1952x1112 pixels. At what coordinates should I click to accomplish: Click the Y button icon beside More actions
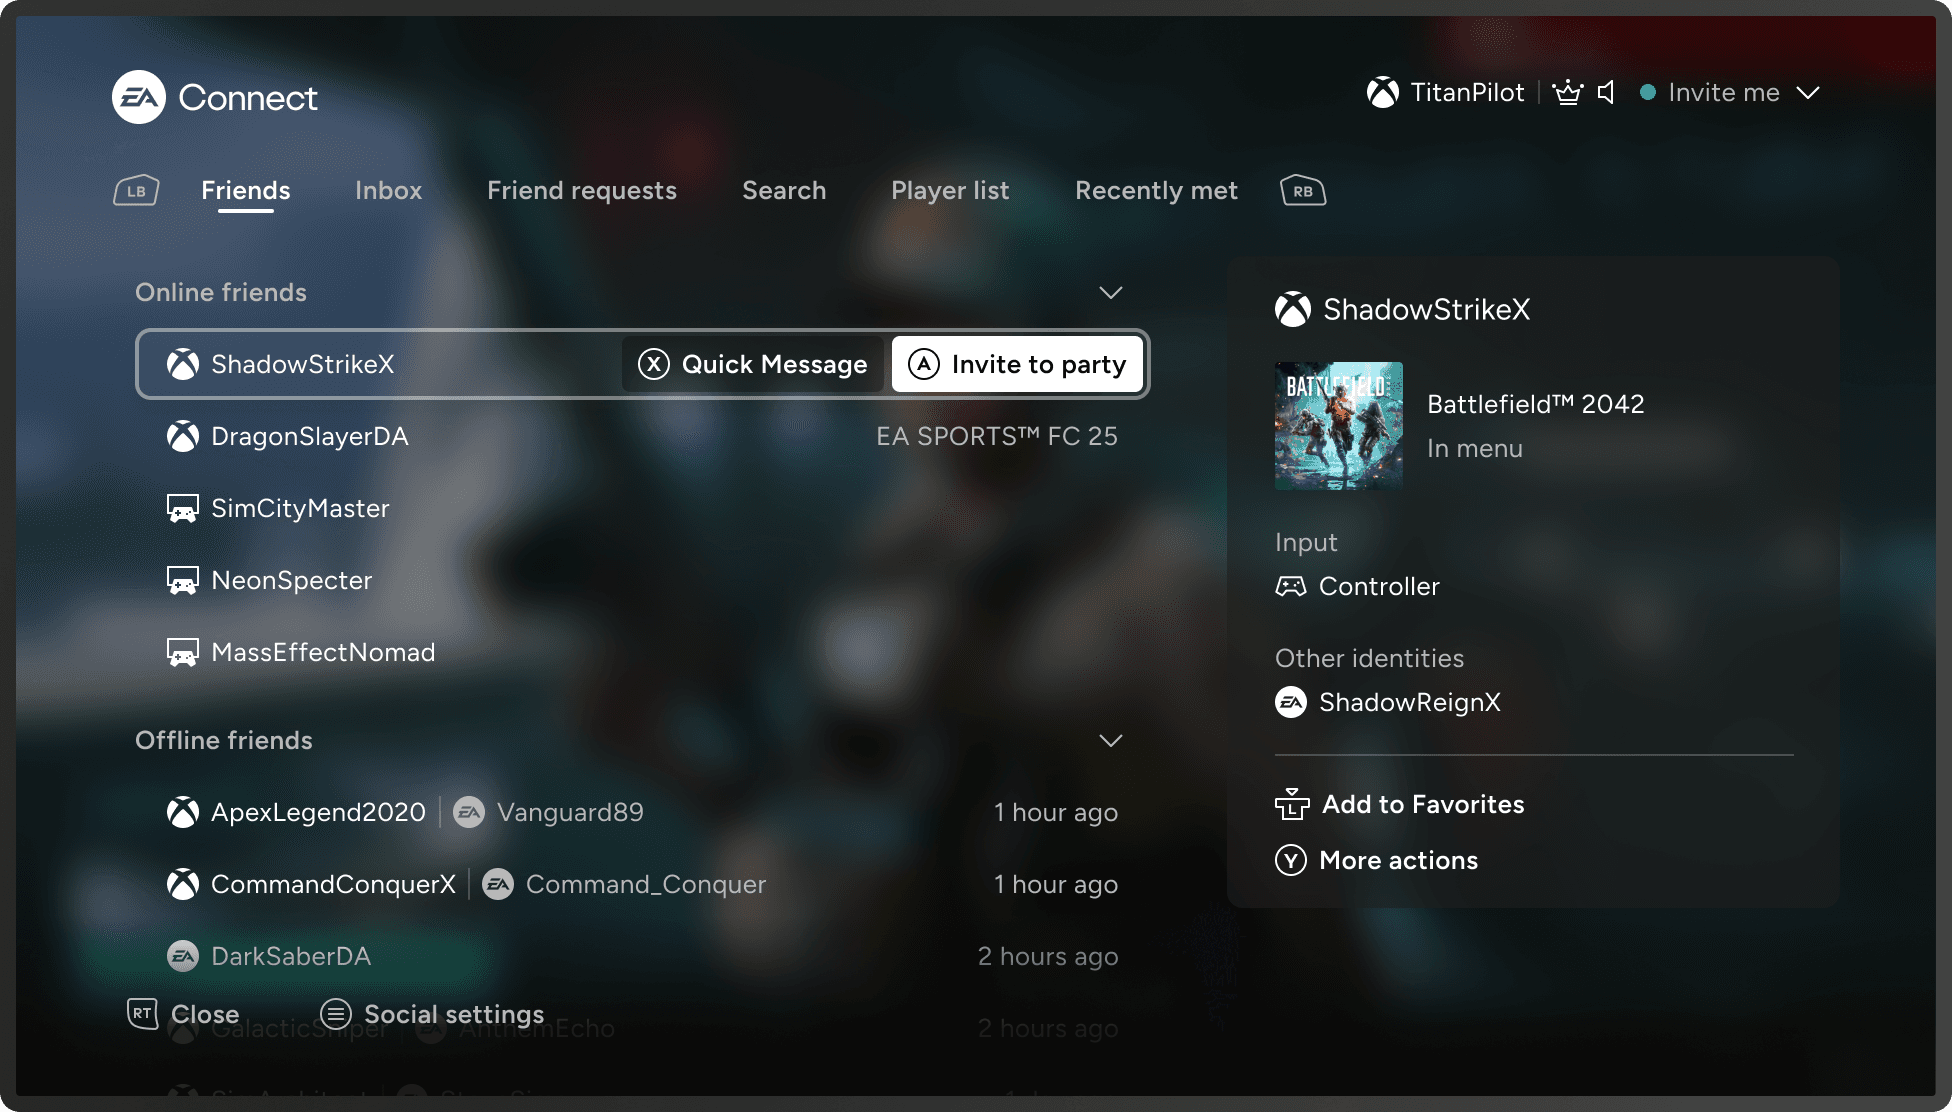(x=1291, y=860)
